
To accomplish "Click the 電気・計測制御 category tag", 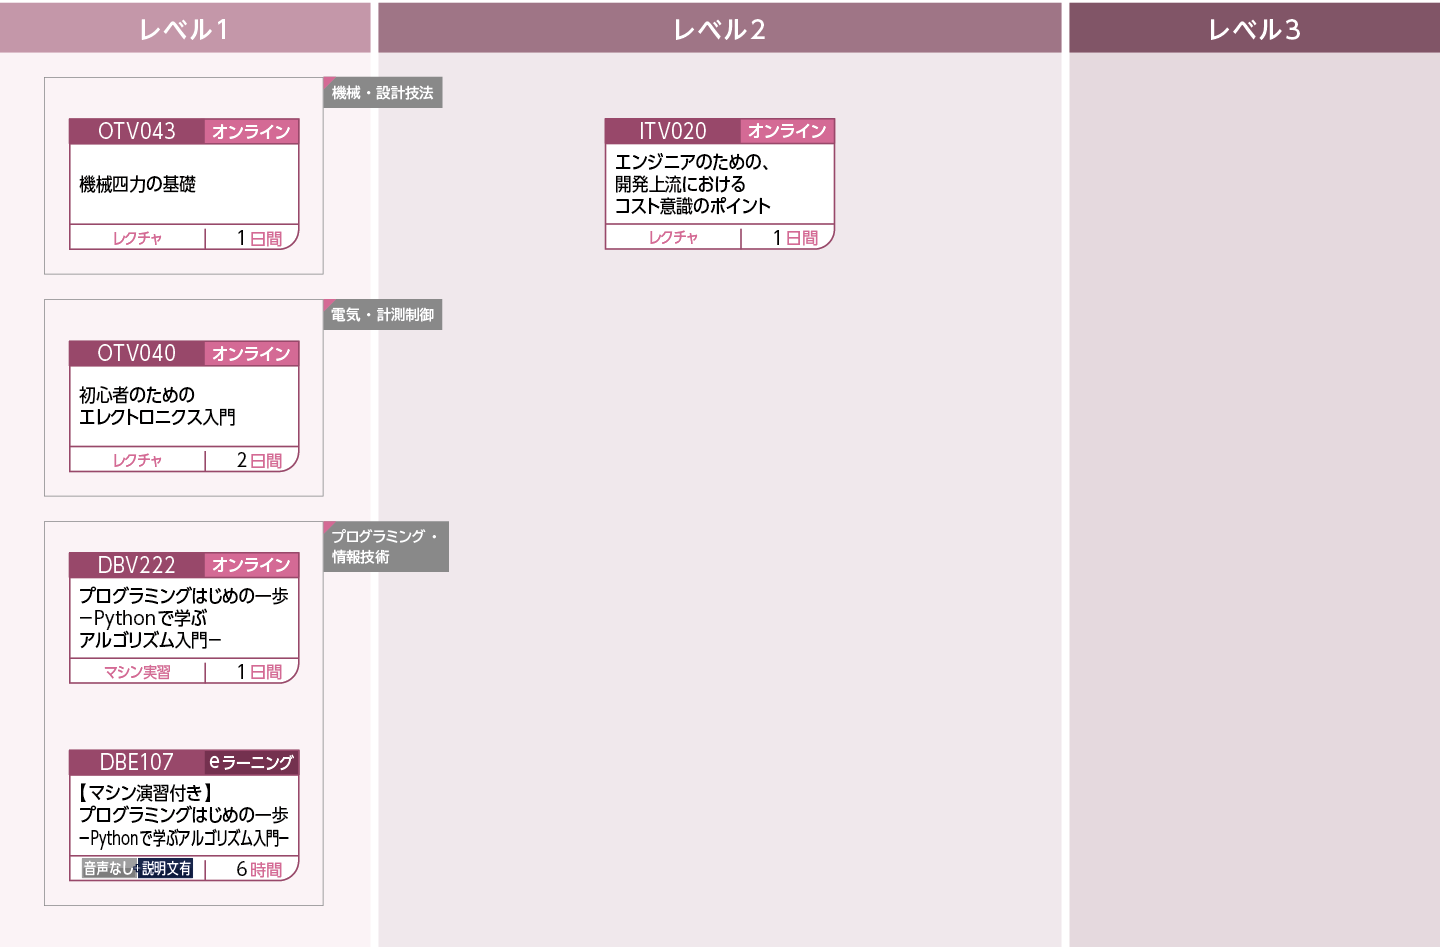I will (383, 315).
